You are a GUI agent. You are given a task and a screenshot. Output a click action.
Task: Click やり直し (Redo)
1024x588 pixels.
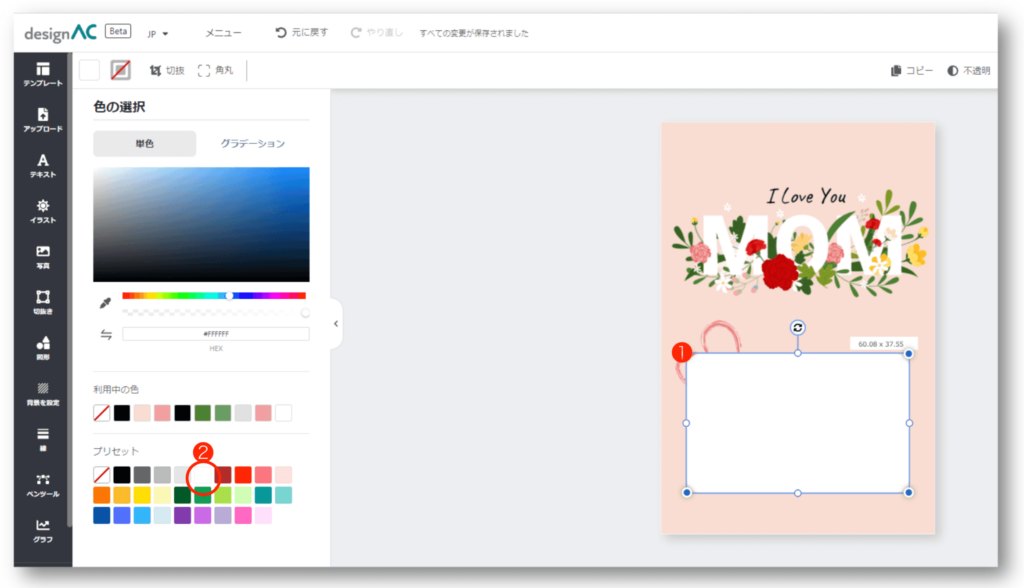pyautogui.click(x=377, y=32)
